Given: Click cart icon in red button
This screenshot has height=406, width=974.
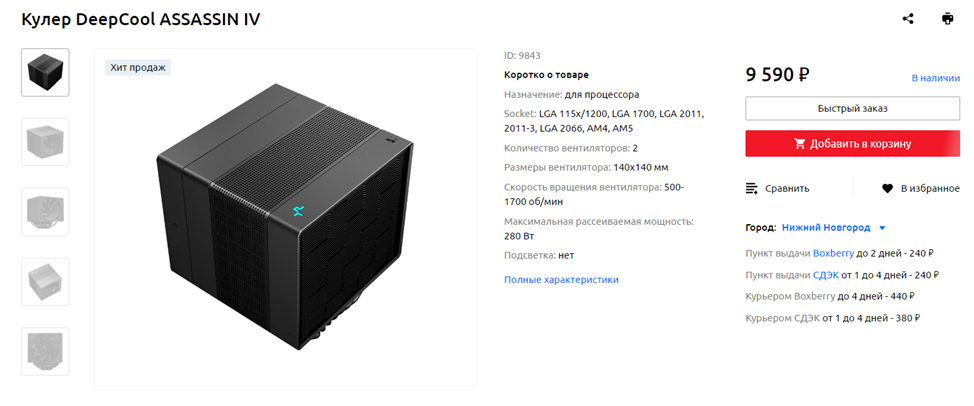Looking at the screenshot, I should point(800,144).
